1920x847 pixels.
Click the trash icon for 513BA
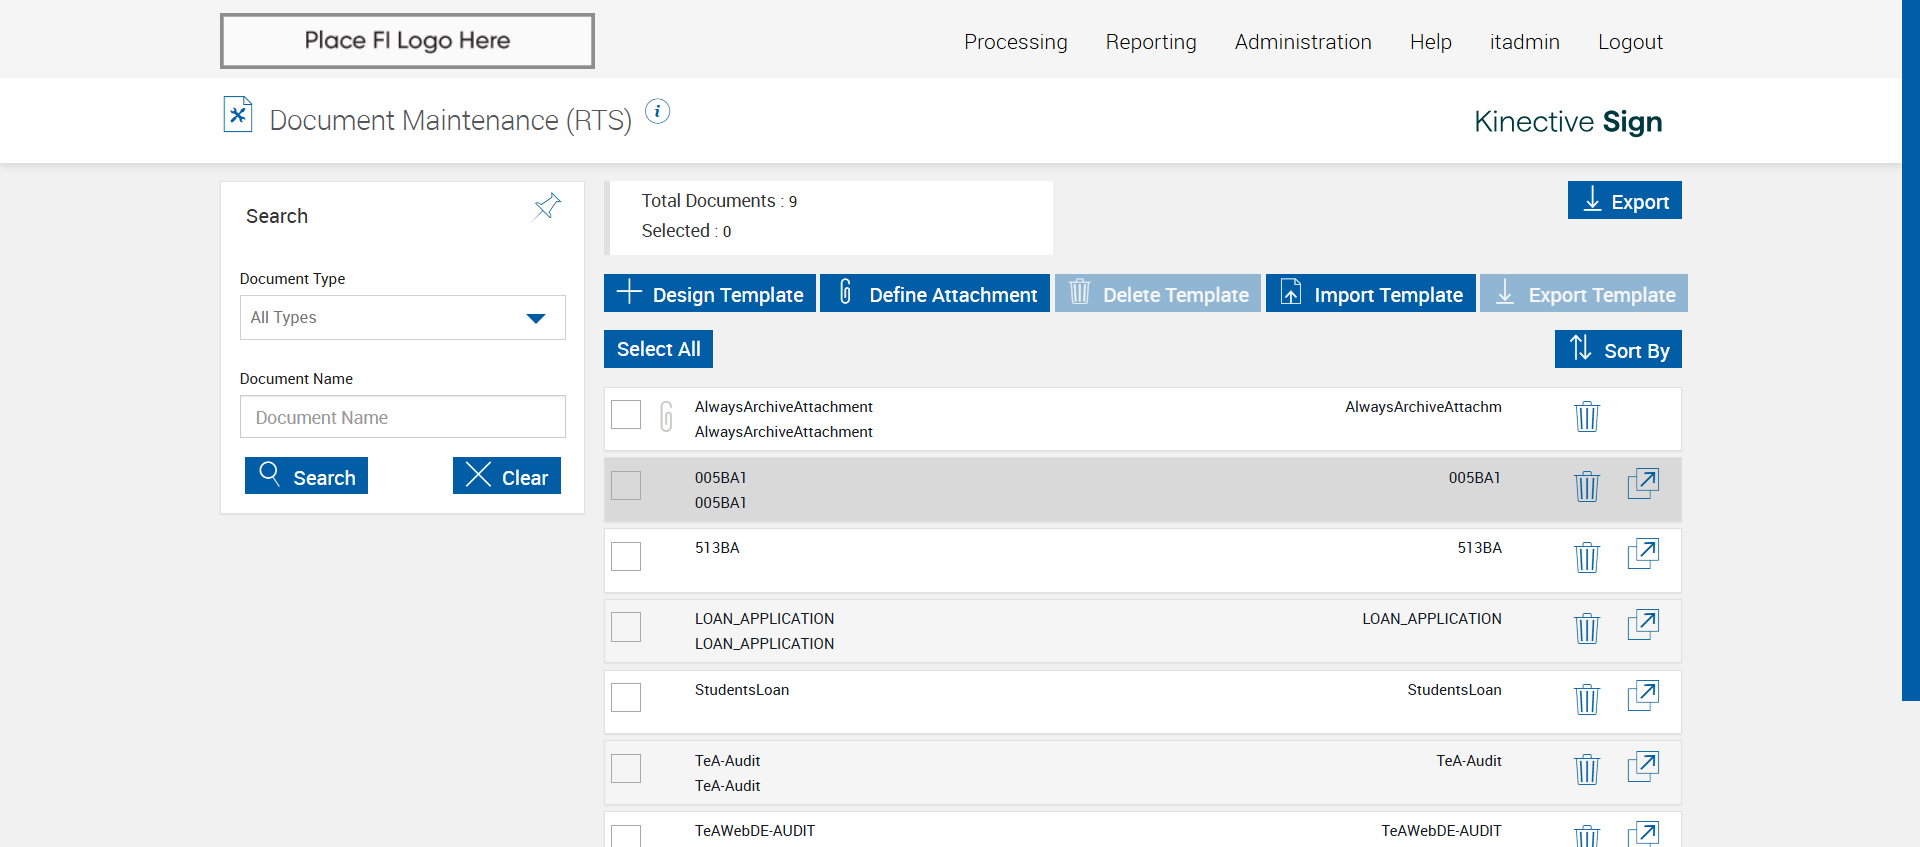click(1586, 557)
